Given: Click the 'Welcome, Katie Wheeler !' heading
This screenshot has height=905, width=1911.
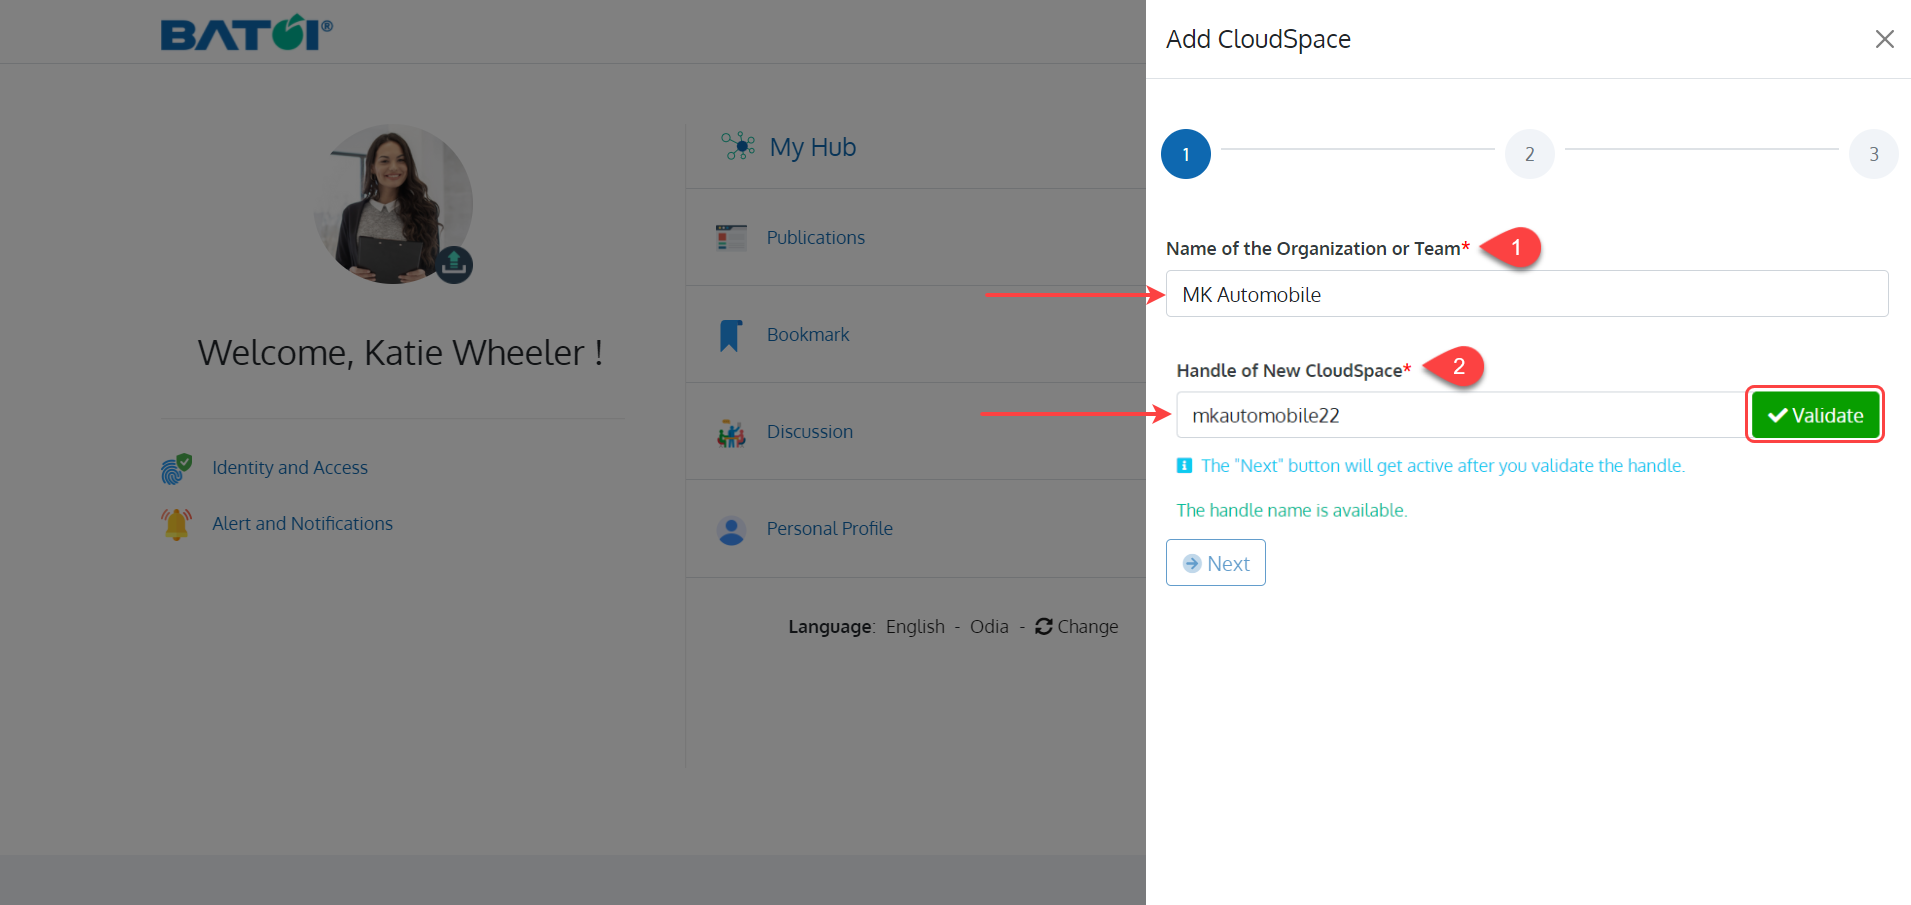Looking at the screenshot, I should (400, 353).
